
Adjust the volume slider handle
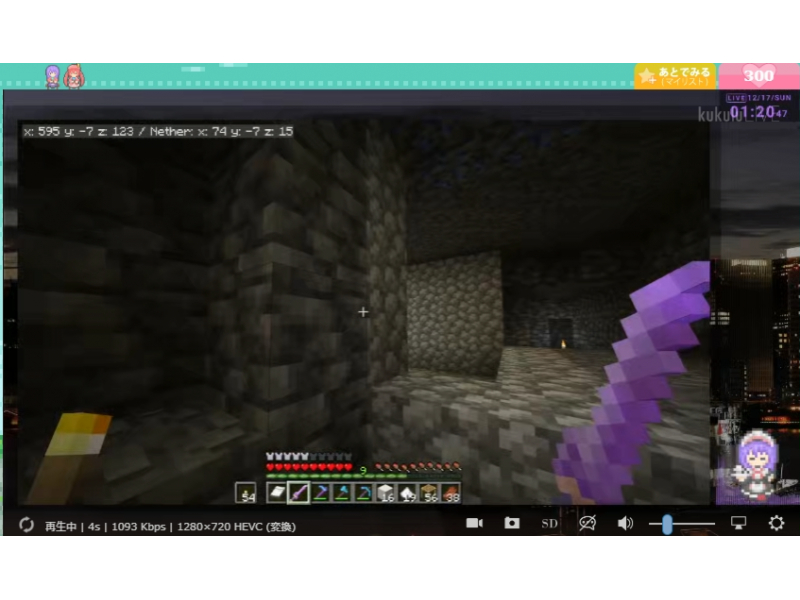(666, 523)
